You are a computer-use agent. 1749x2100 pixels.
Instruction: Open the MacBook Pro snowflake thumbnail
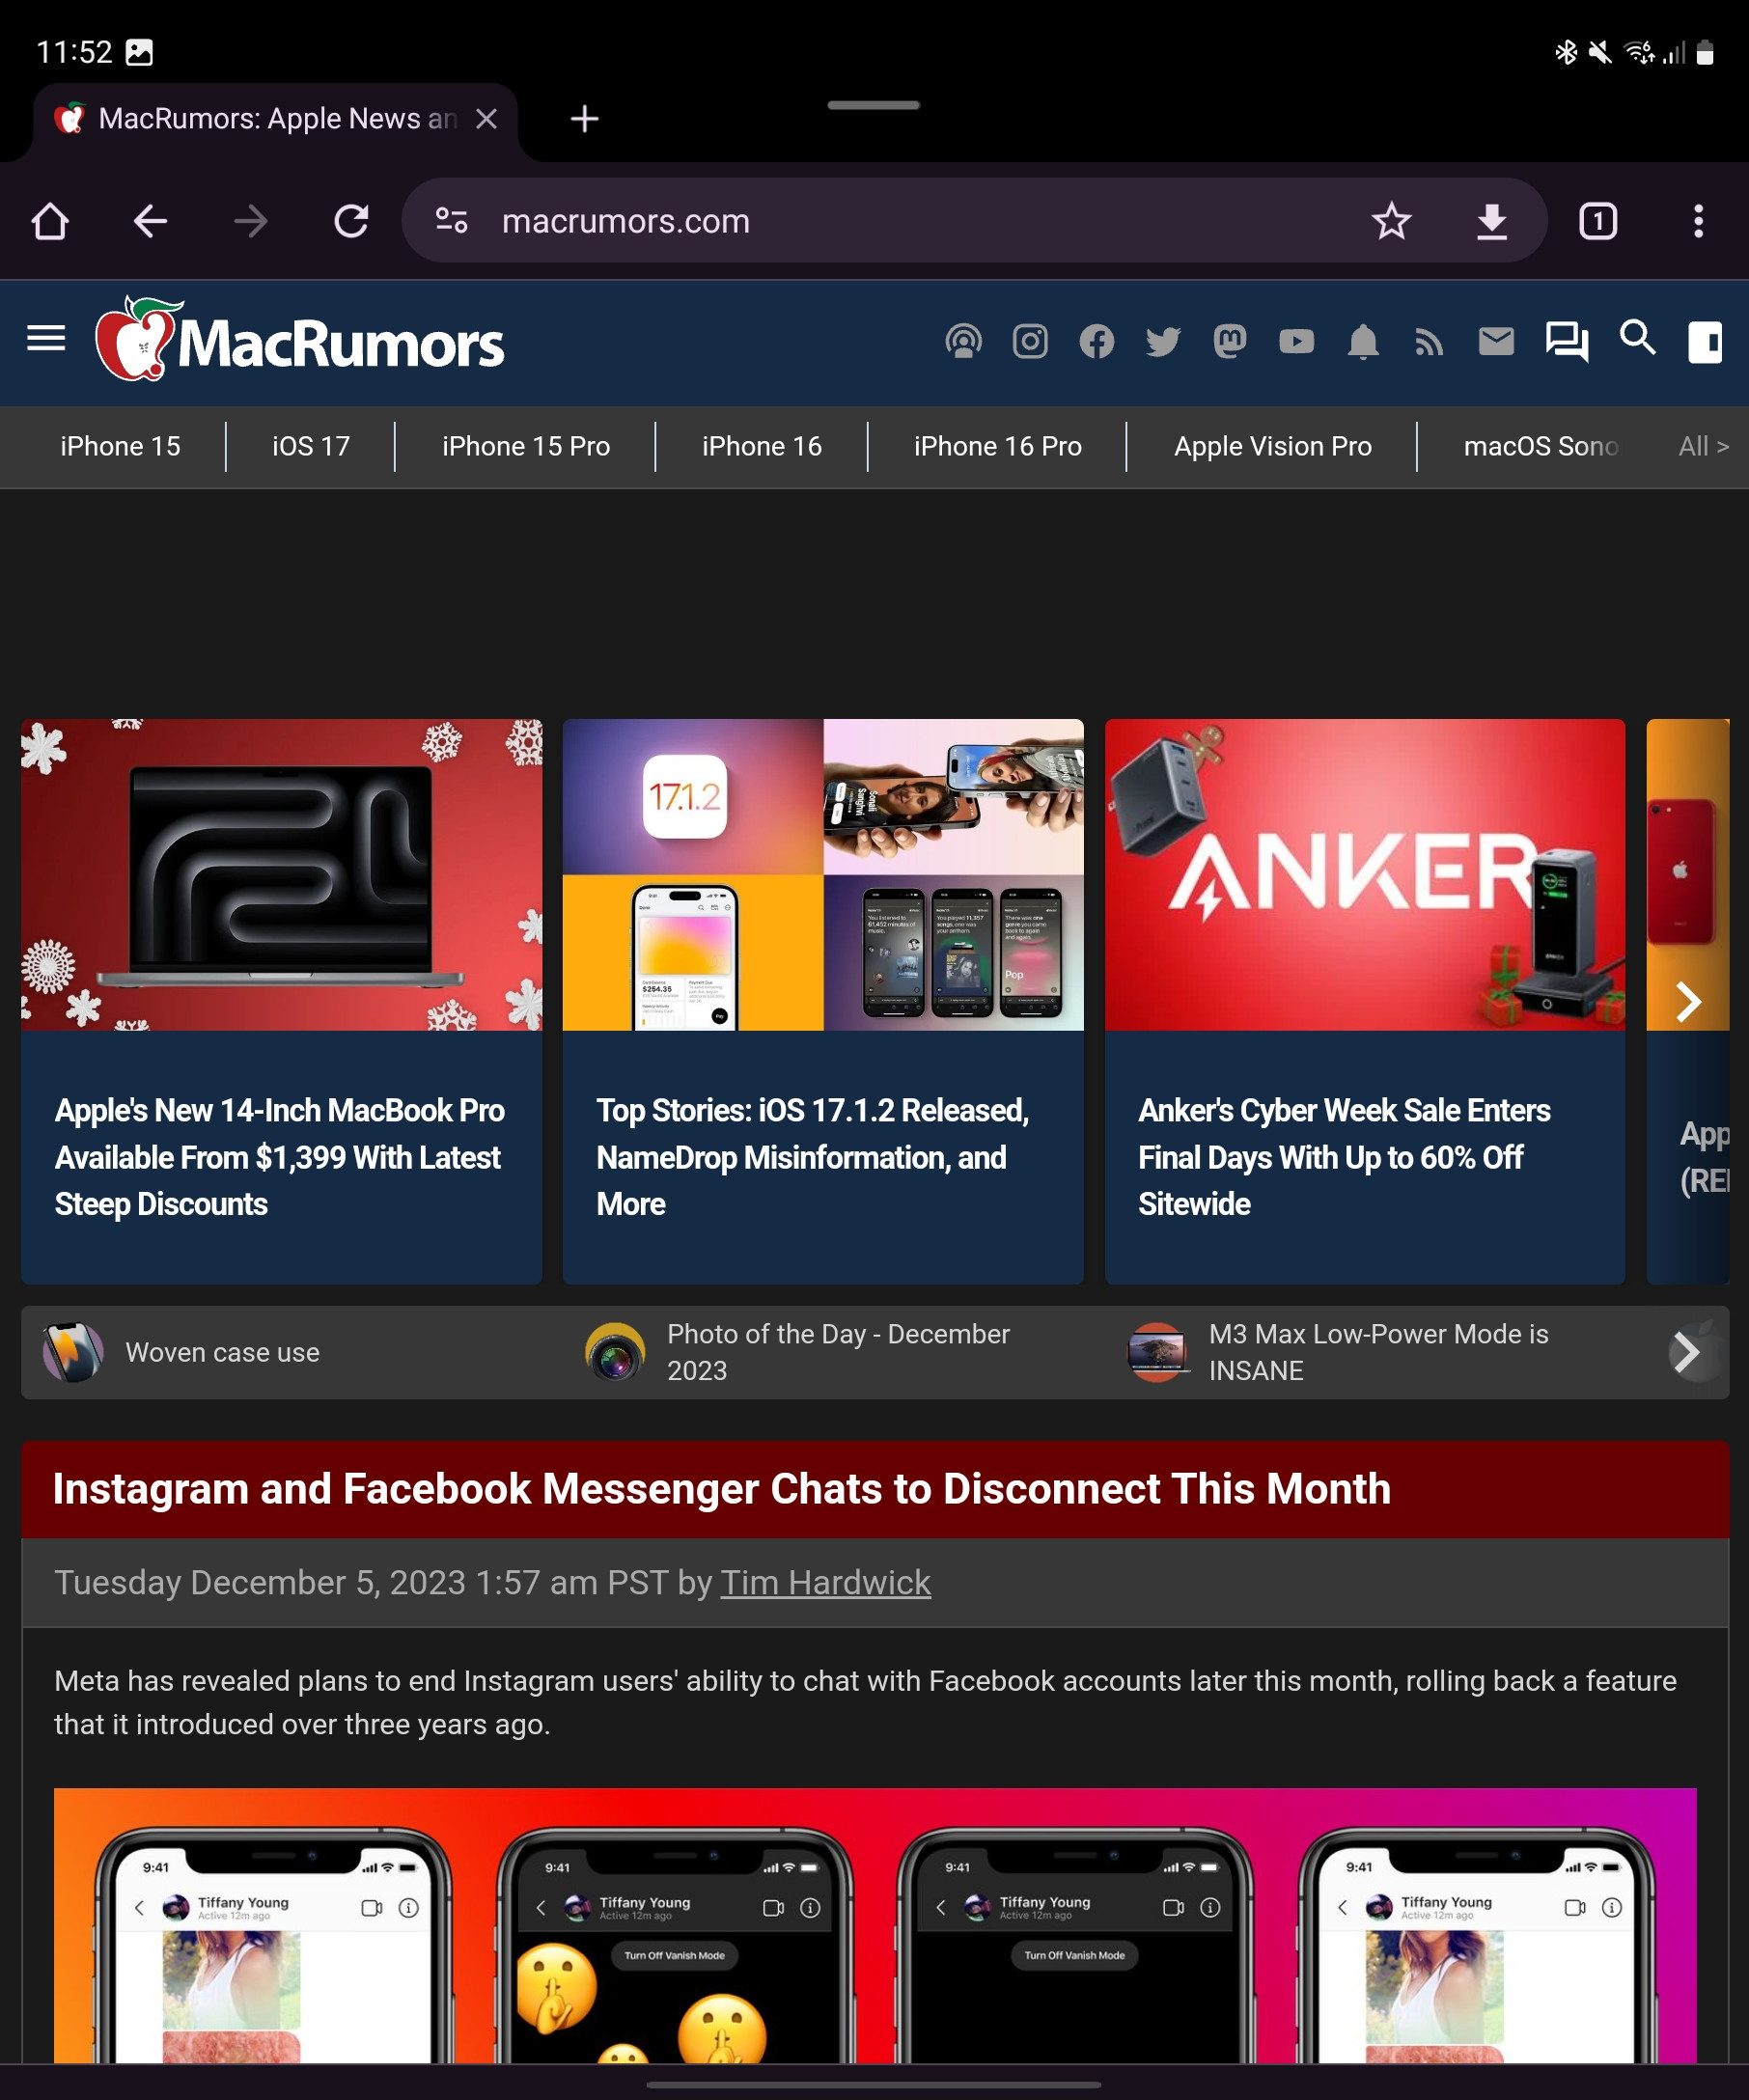point(282,874)
